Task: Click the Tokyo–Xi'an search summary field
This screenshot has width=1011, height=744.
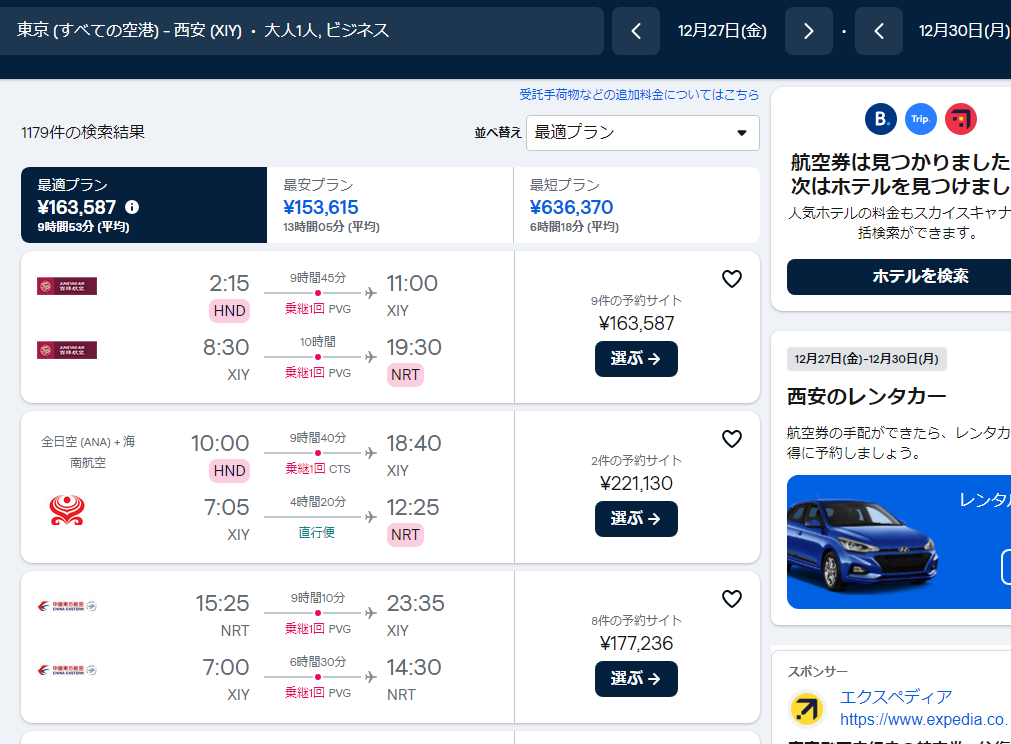Action: [304, 31]
